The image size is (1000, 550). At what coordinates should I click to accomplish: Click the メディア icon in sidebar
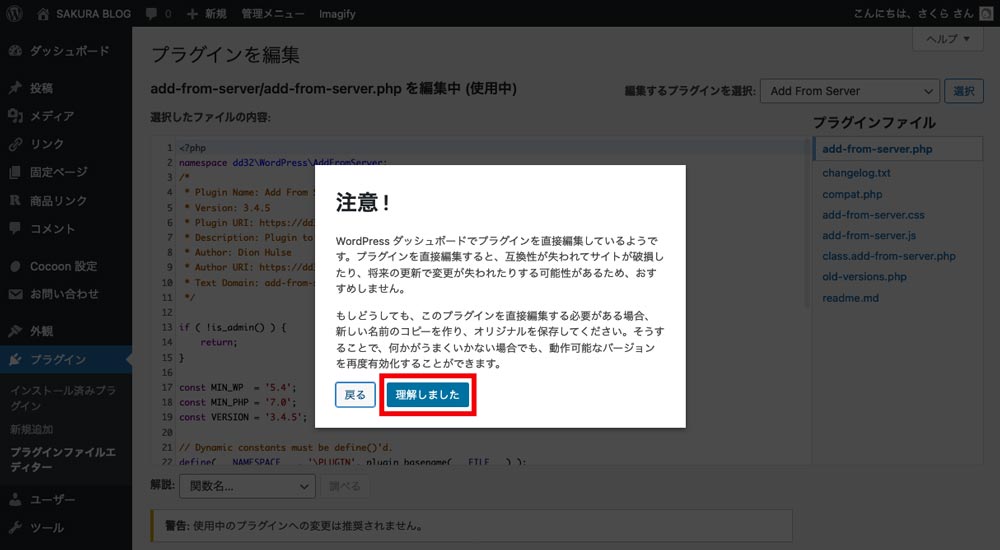[x=15, y=115]
